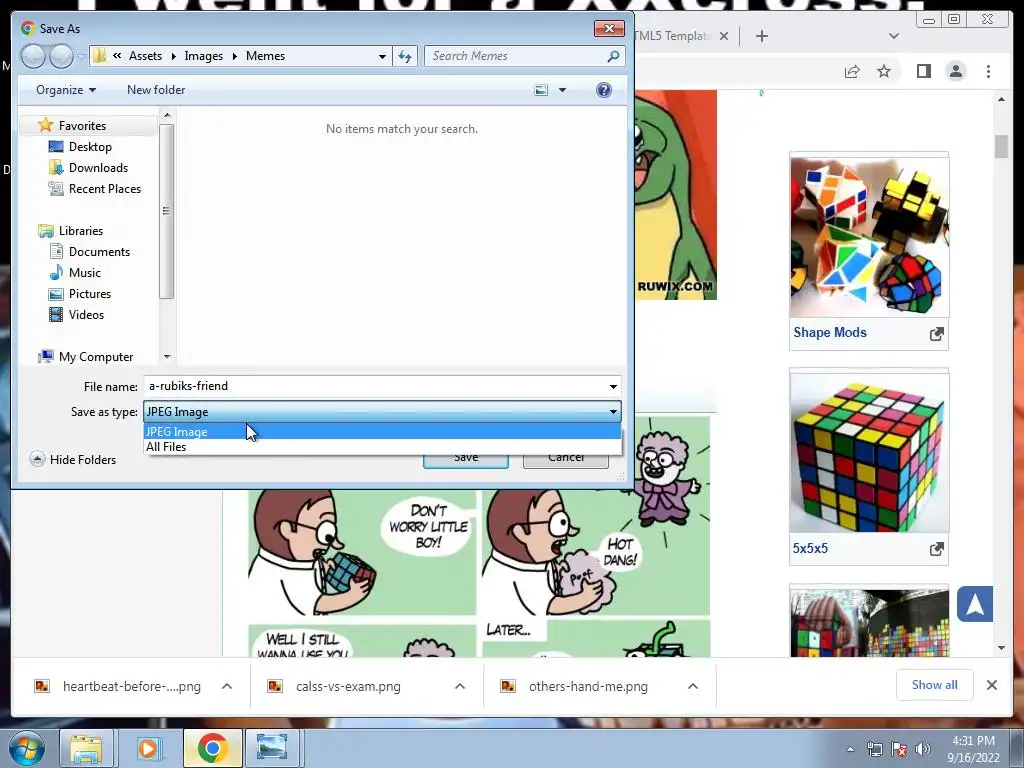Select My Computer in navigation pane
Image resolution: width=1024 pixels, height=768 pixels.
pos(95,357)
